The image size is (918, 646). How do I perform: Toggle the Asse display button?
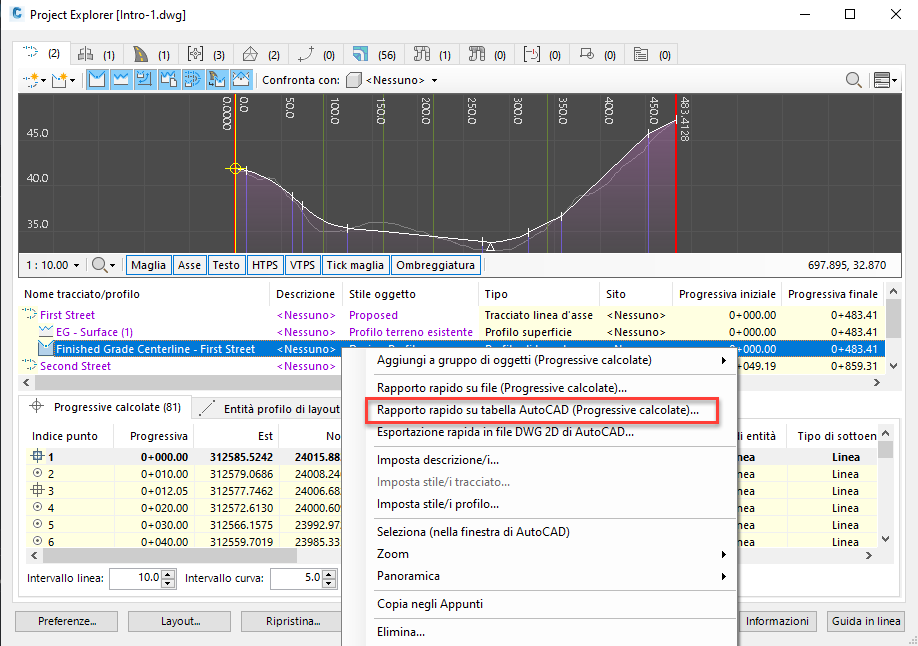(189, 265)
